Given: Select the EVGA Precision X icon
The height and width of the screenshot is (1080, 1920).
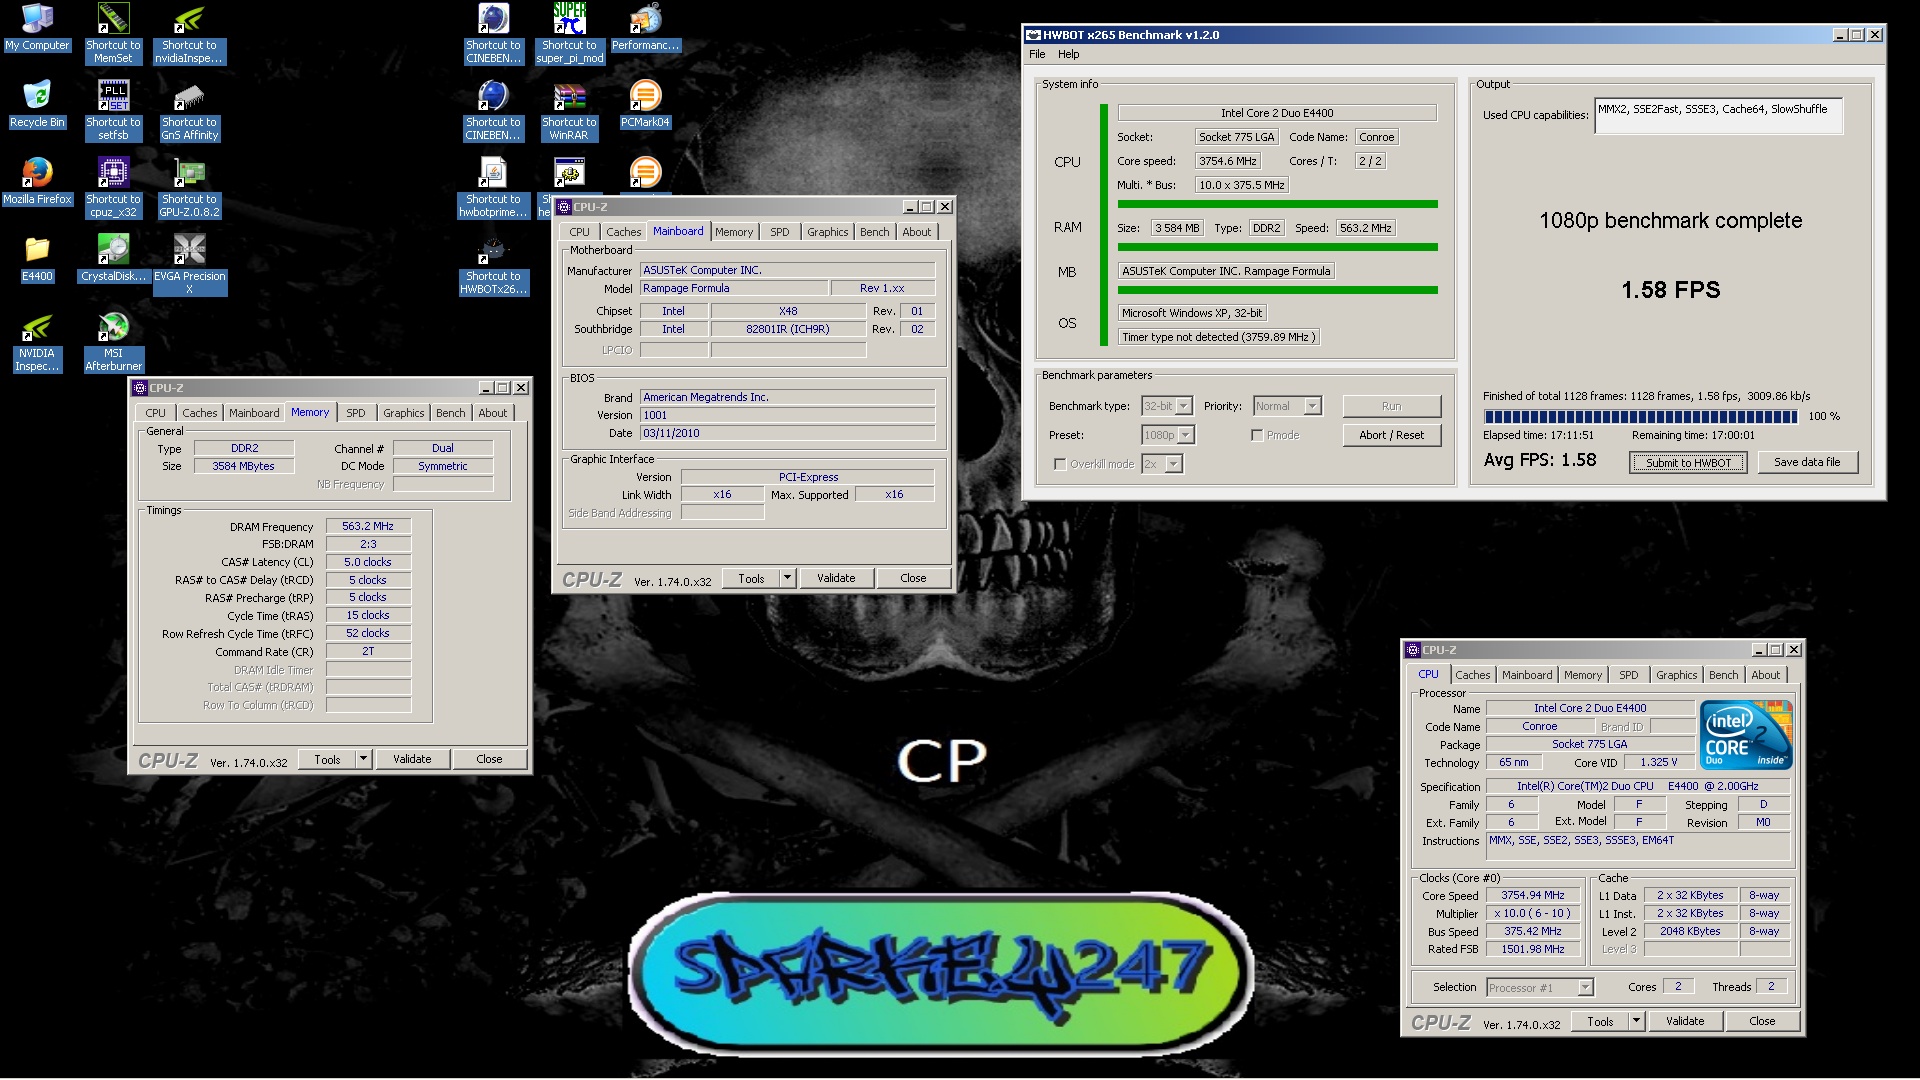Looking at the screenshot, I should (189, 265).
